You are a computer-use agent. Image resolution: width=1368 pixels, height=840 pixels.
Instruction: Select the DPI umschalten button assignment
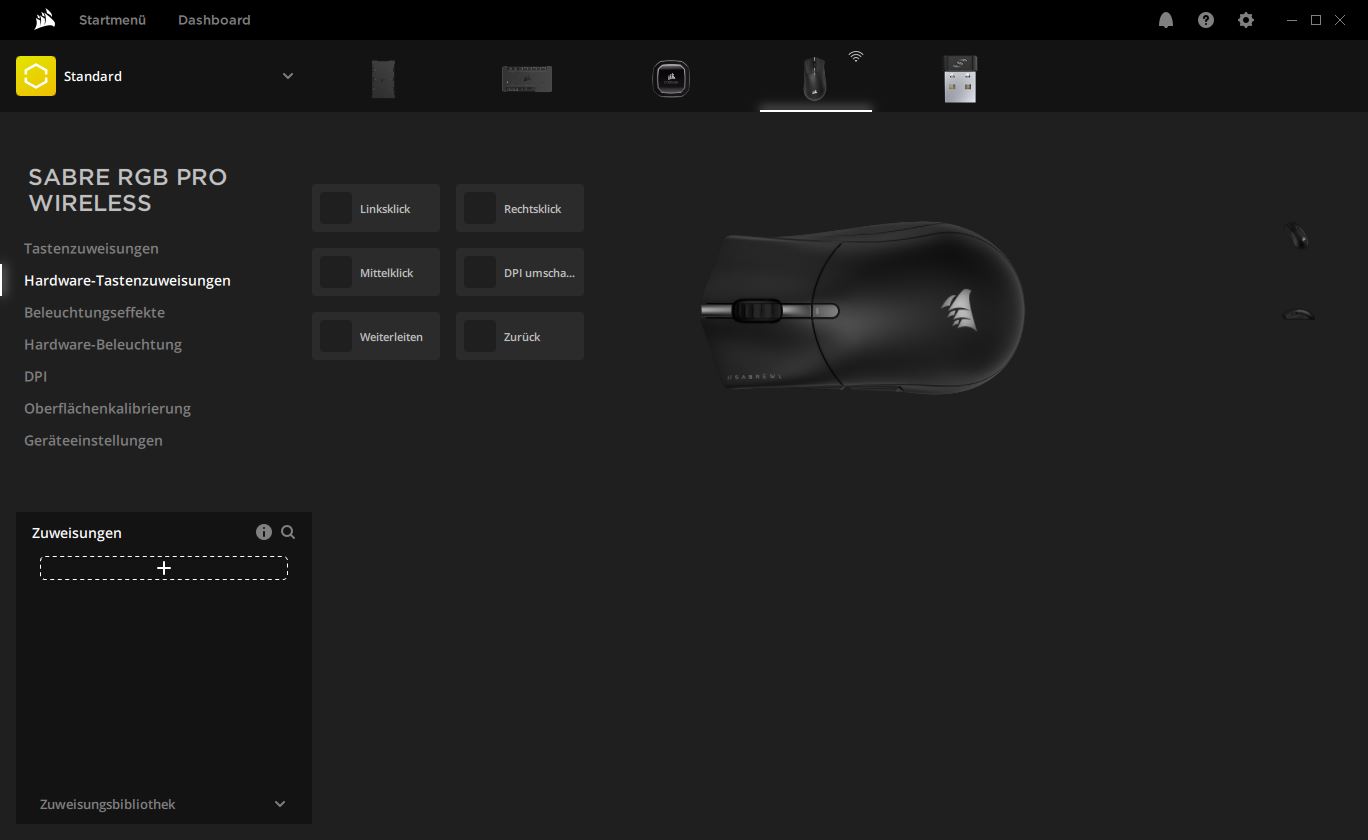click(x=520, y=272)
